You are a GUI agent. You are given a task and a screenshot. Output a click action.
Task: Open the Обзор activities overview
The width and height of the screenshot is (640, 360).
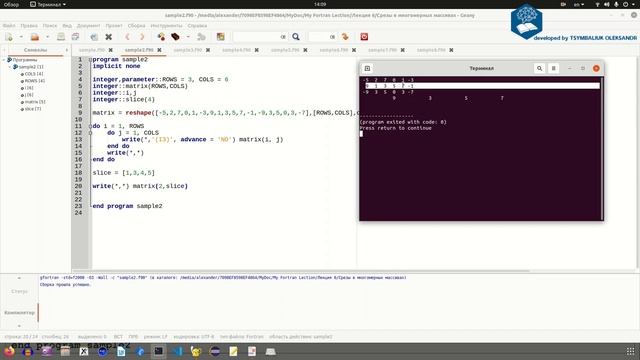pos(11,4)
